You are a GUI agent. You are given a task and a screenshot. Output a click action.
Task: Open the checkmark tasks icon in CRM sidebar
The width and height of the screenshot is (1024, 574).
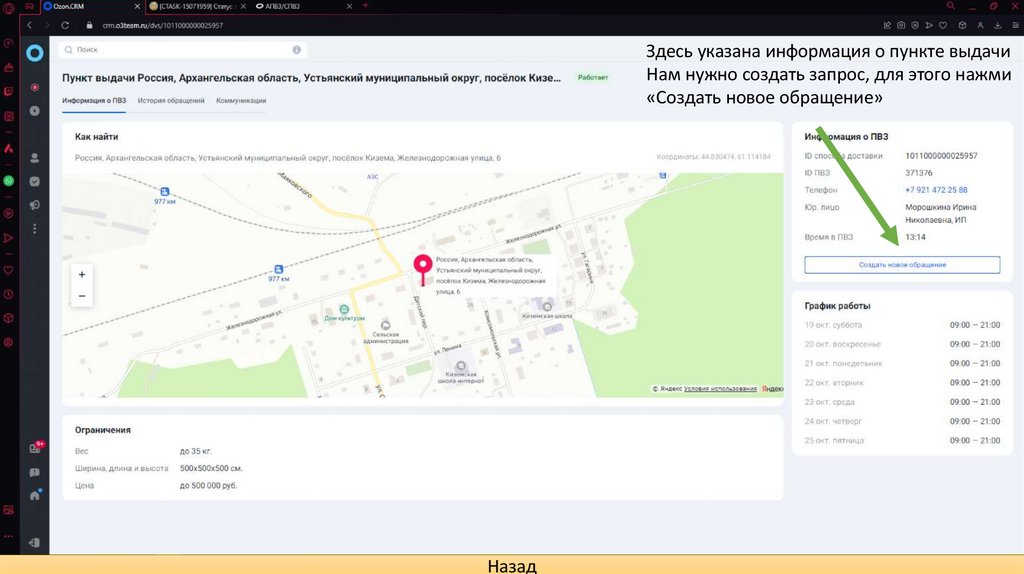[x=35, y=182]
